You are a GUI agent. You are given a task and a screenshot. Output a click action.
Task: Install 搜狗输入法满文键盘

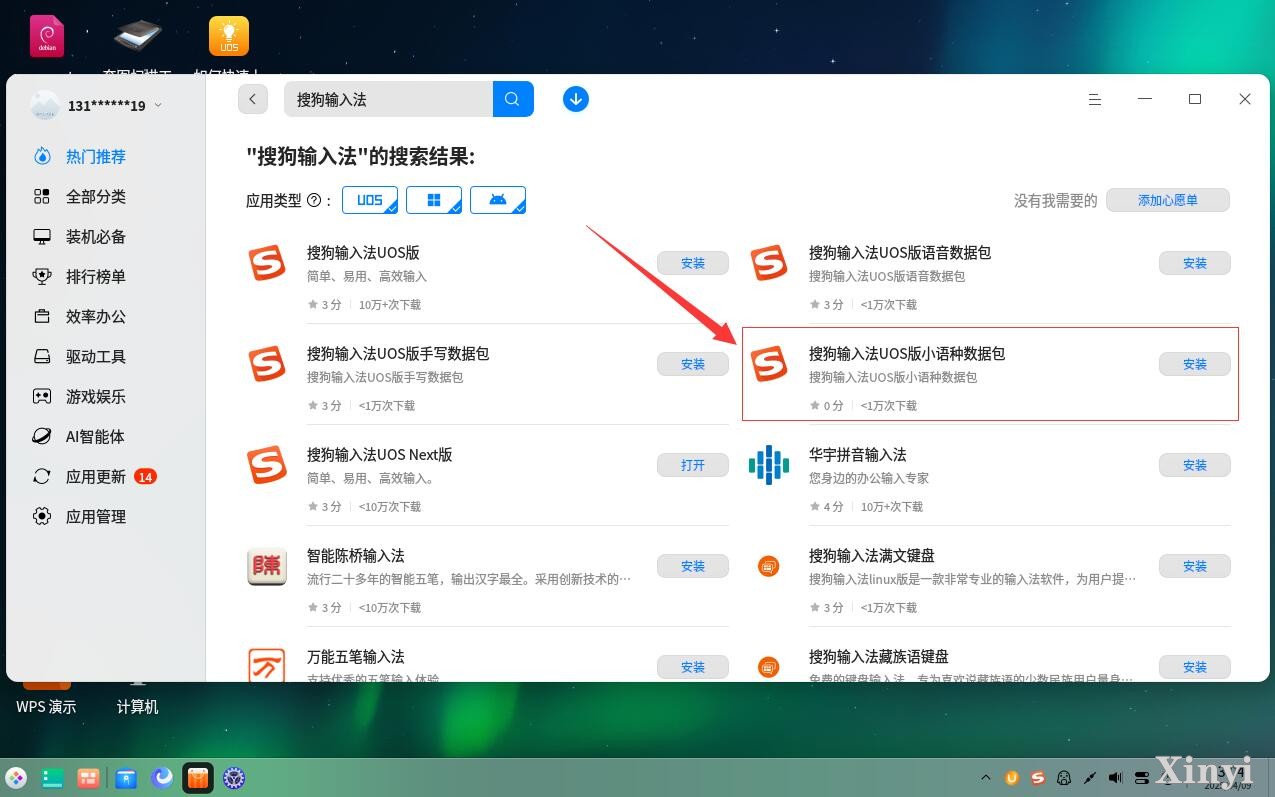point(1195,566)
